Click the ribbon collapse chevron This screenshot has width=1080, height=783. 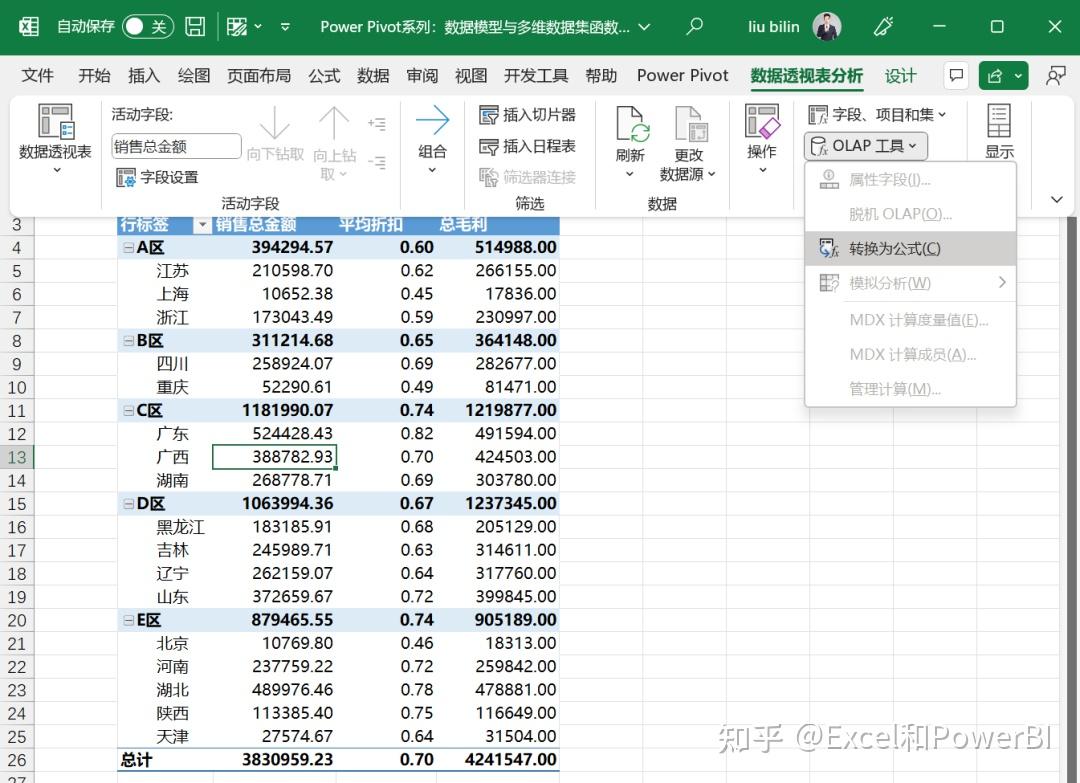point(1056,199)
